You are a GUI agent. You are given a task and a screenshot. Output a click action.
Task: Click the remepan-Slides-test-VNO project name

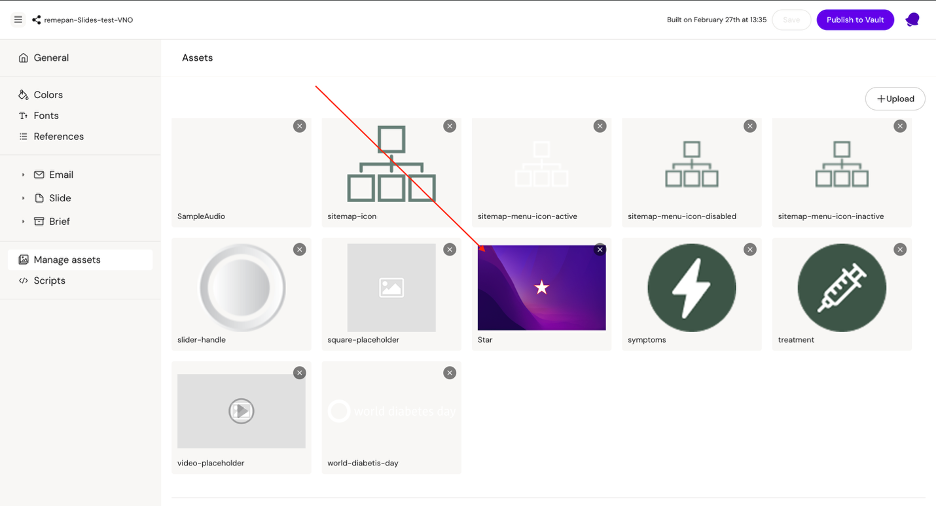pos(88,20)
